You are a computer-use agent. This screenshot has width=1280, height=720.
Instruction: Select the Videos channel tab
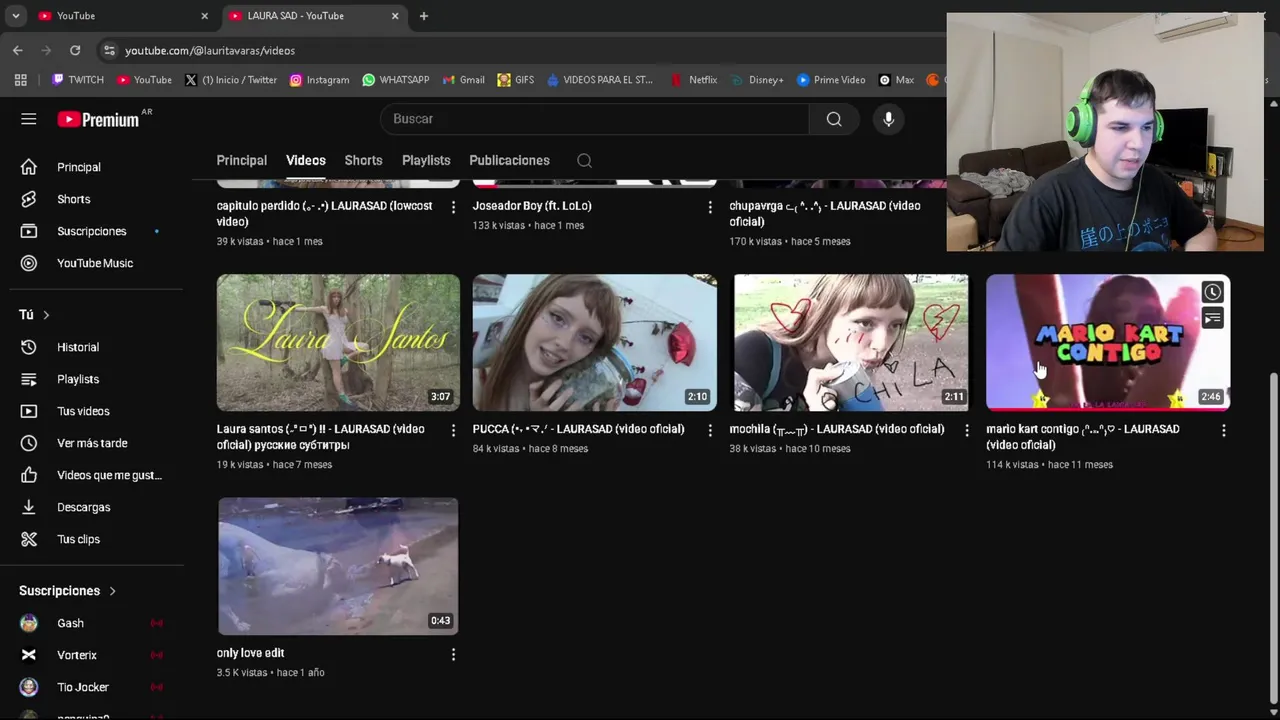pyautogui.click(x=306, y=160)
